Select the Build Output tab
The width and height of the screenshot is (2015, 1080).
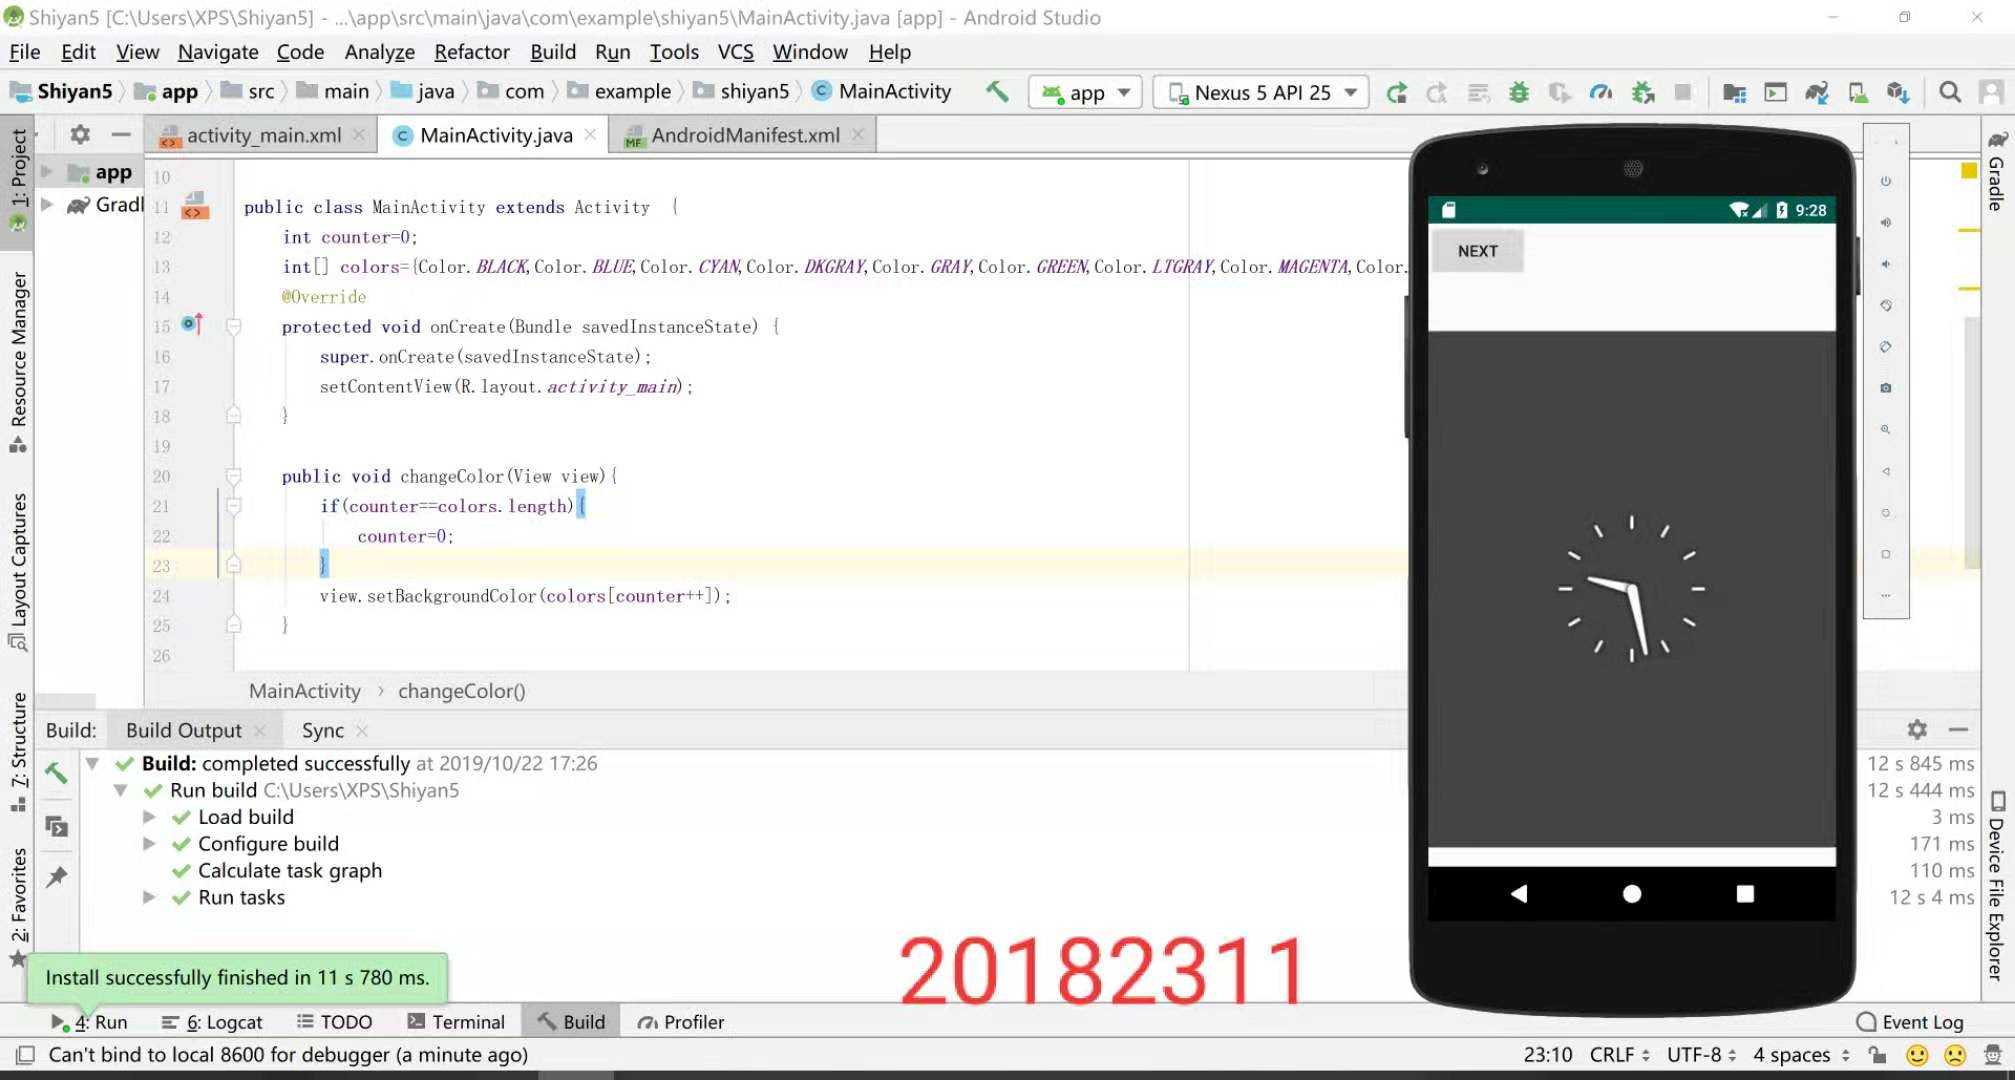(x=183, y=729)
